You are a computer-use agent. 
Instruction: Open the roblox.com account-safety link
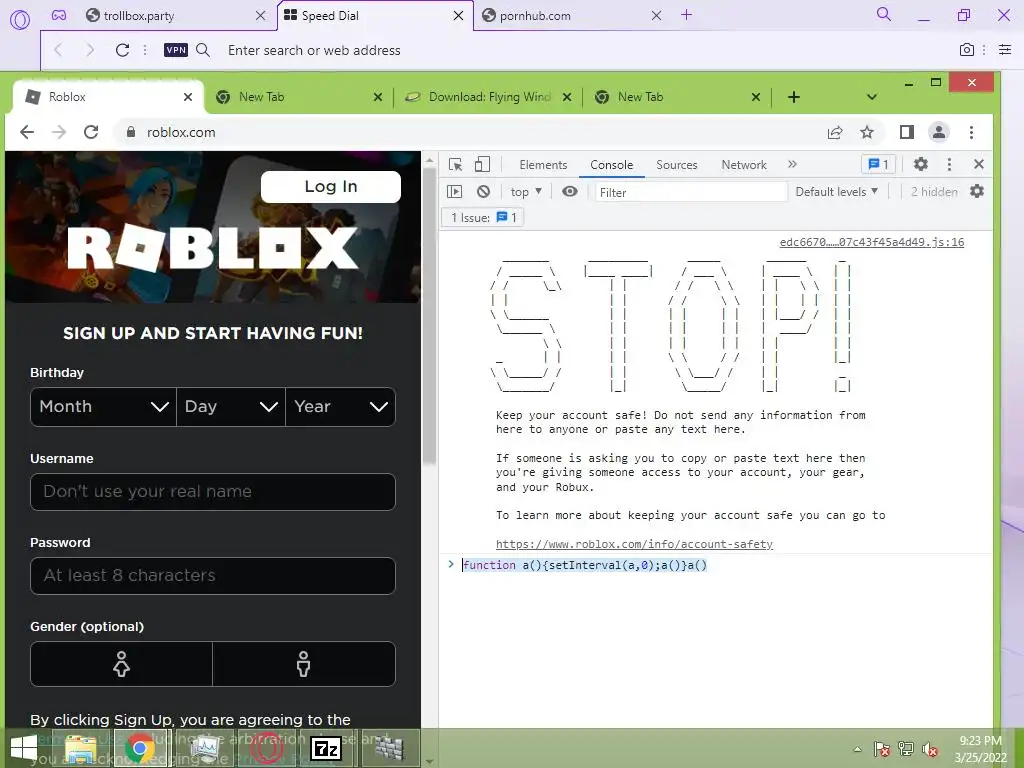pyautogui.click(x=634, y=544)
